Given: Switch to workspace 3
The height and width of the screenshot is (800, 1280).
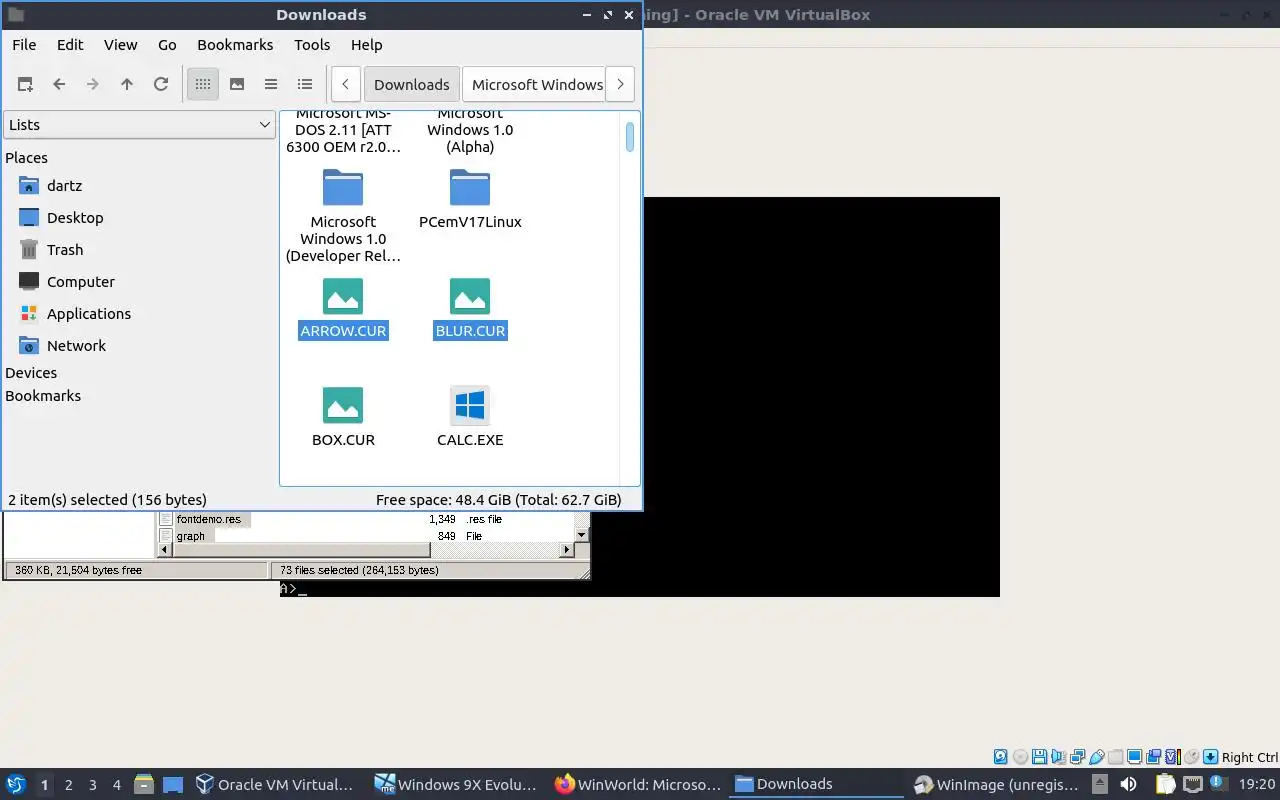Looking at the screenshot, I should click(x=92, y=785).
